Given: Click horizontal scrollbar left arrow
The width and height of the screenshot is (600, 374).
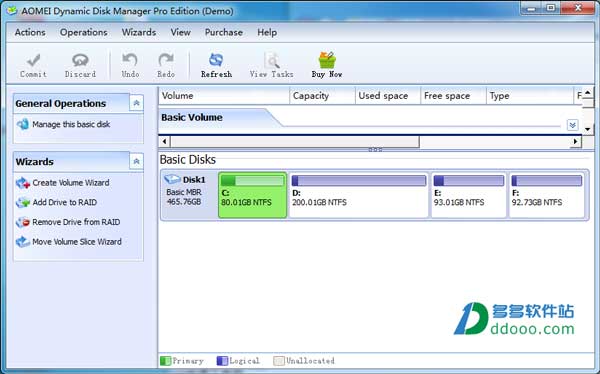Looking at the screenshot, I should (x=165, y=141).
